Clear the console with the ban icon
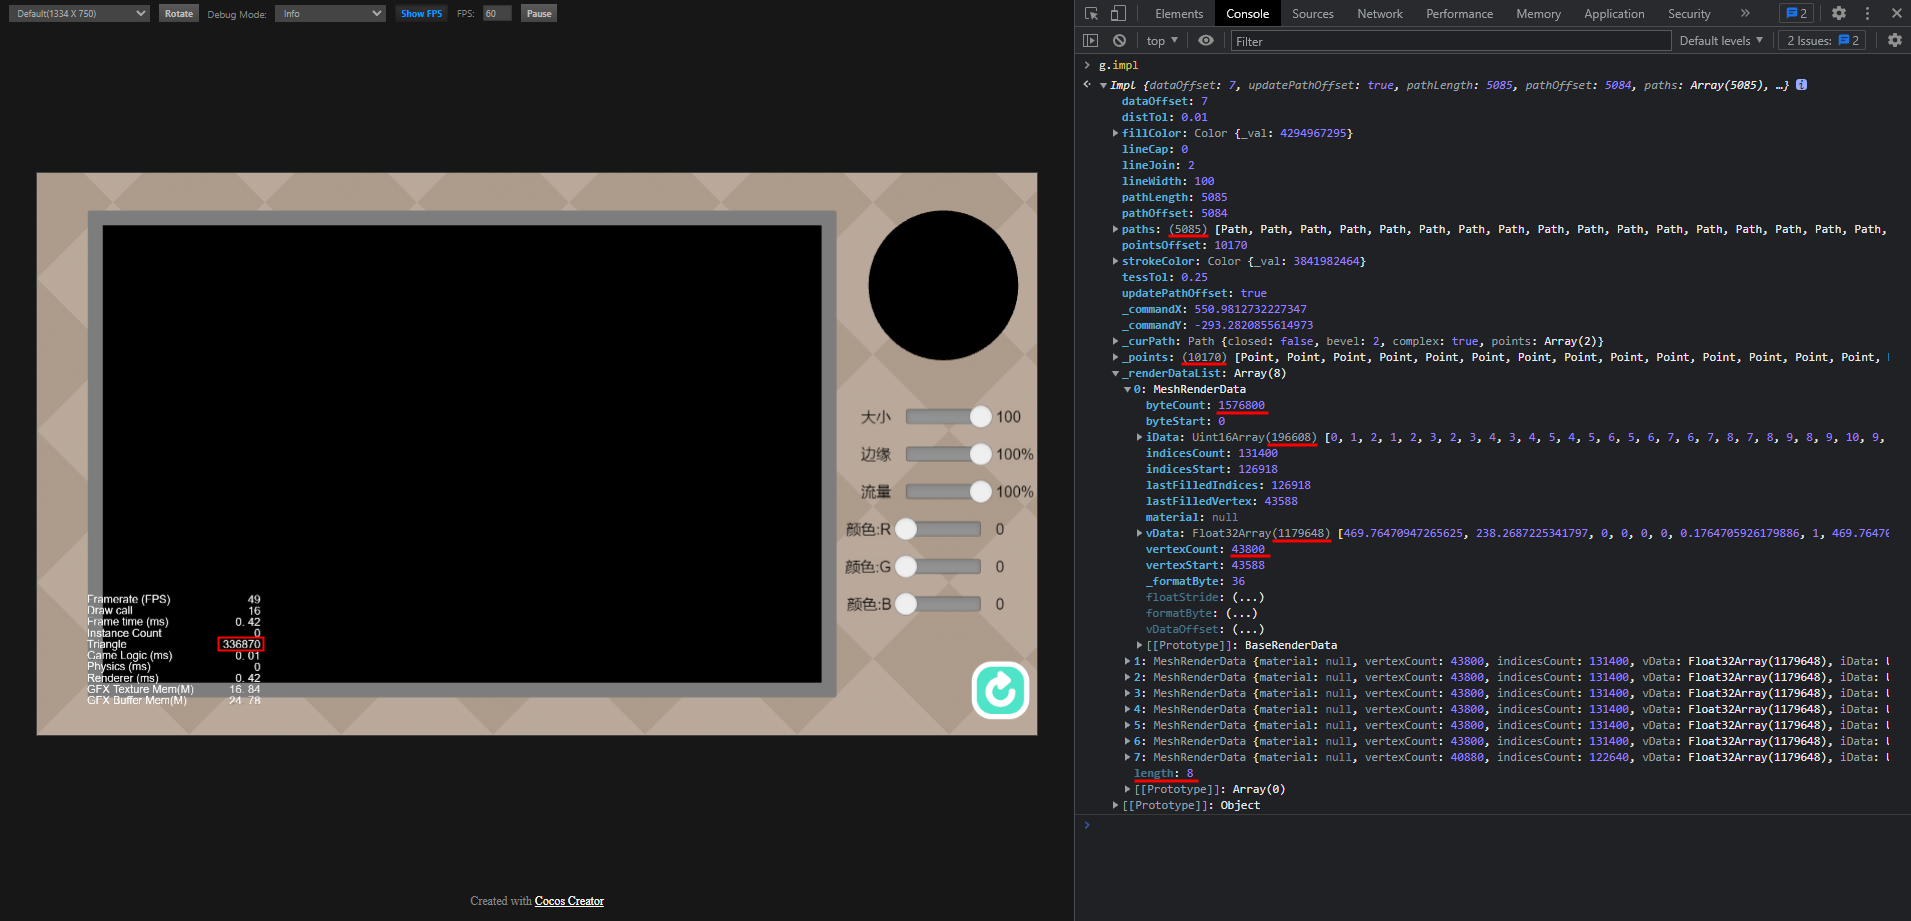Image resolution: width=1911 pixels, height=921 pixels. [1119, 41]
